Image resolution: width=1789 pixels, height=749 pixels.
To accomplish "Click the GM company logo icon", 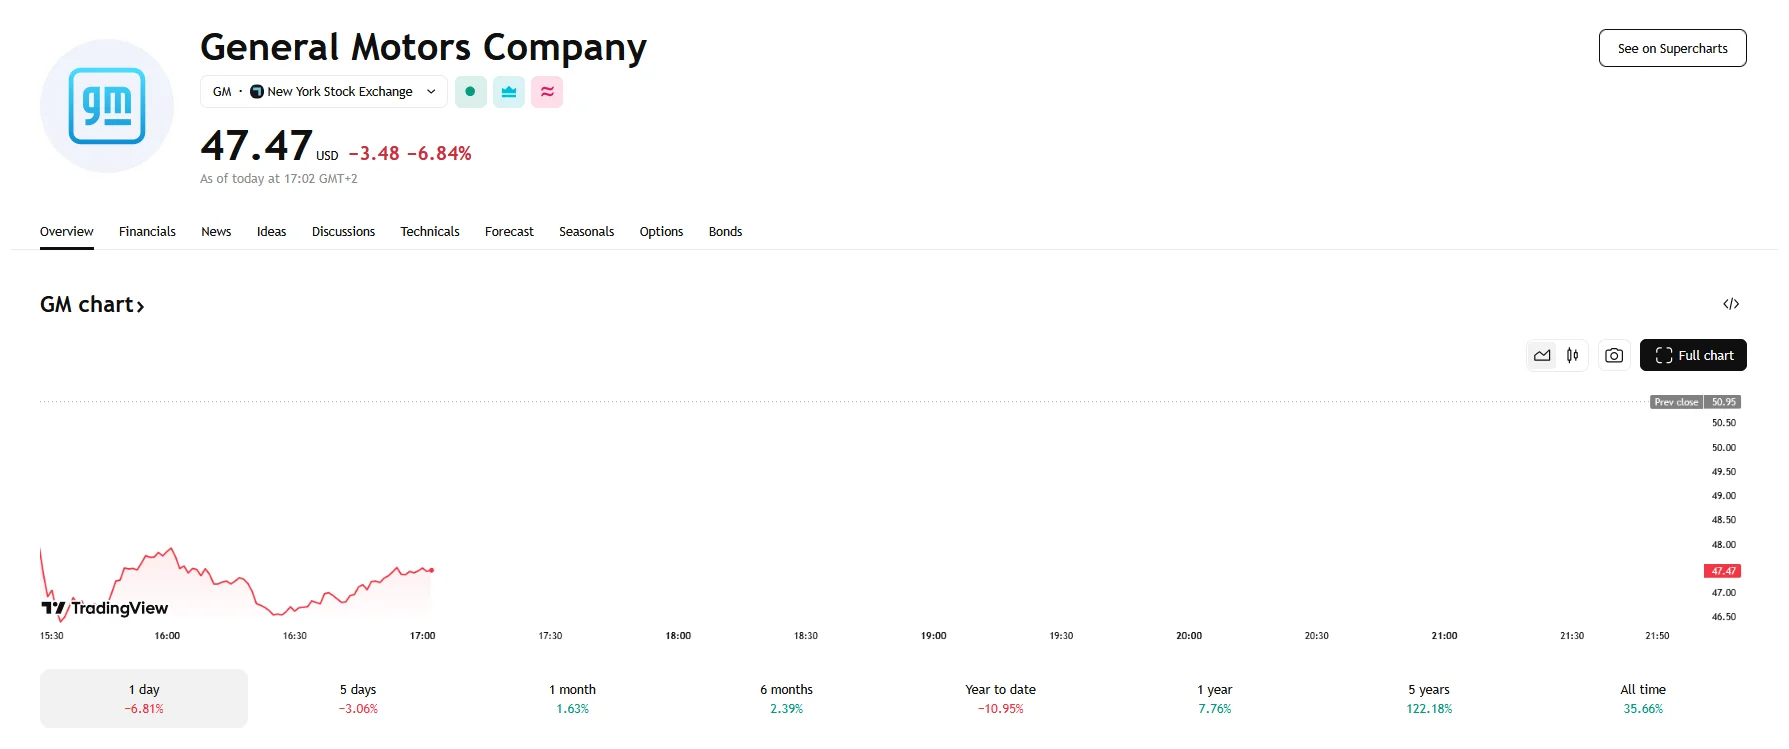I will point(107,106).
